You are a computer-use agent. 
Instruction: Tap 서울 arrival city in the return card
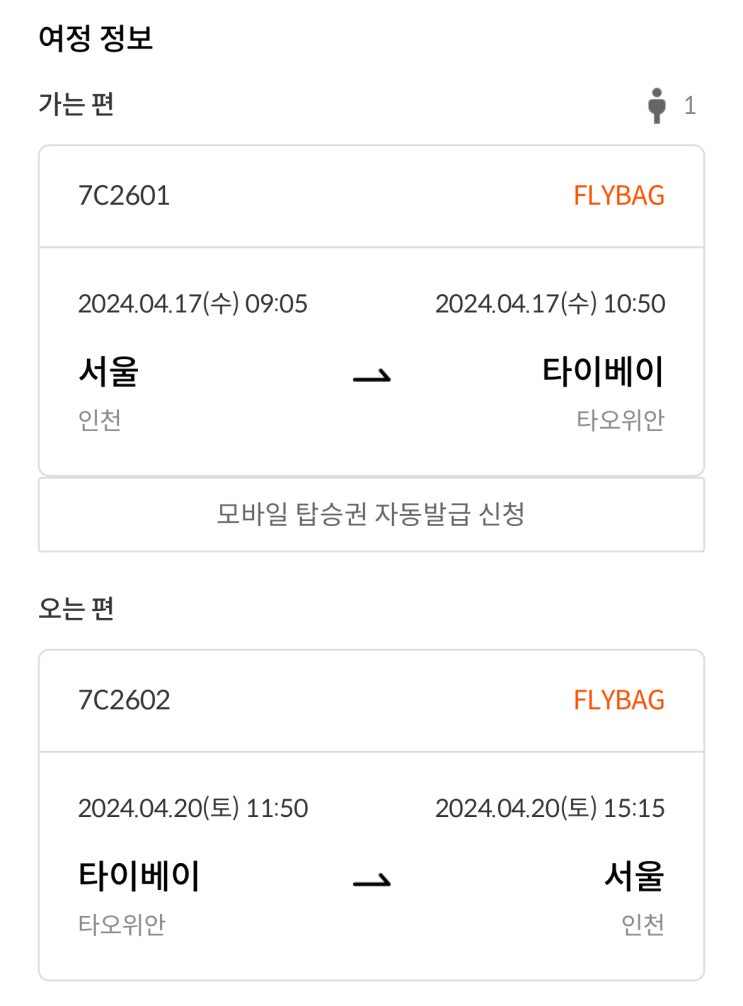pos(634,877)
